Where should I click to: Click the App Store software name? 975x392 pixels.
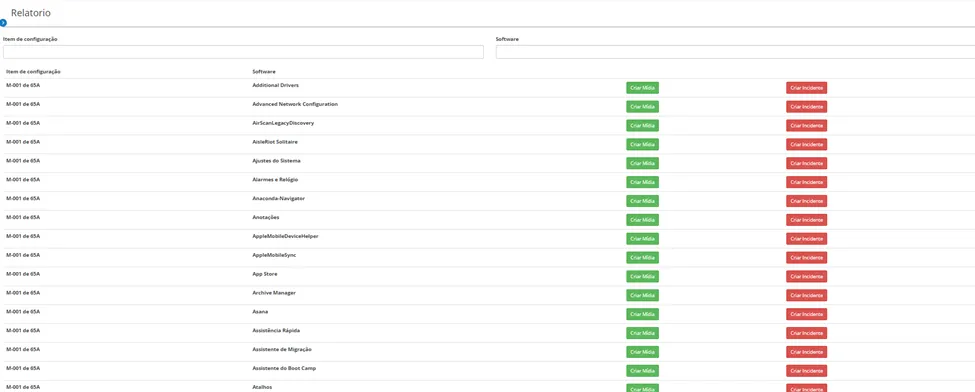click(264, 274)
